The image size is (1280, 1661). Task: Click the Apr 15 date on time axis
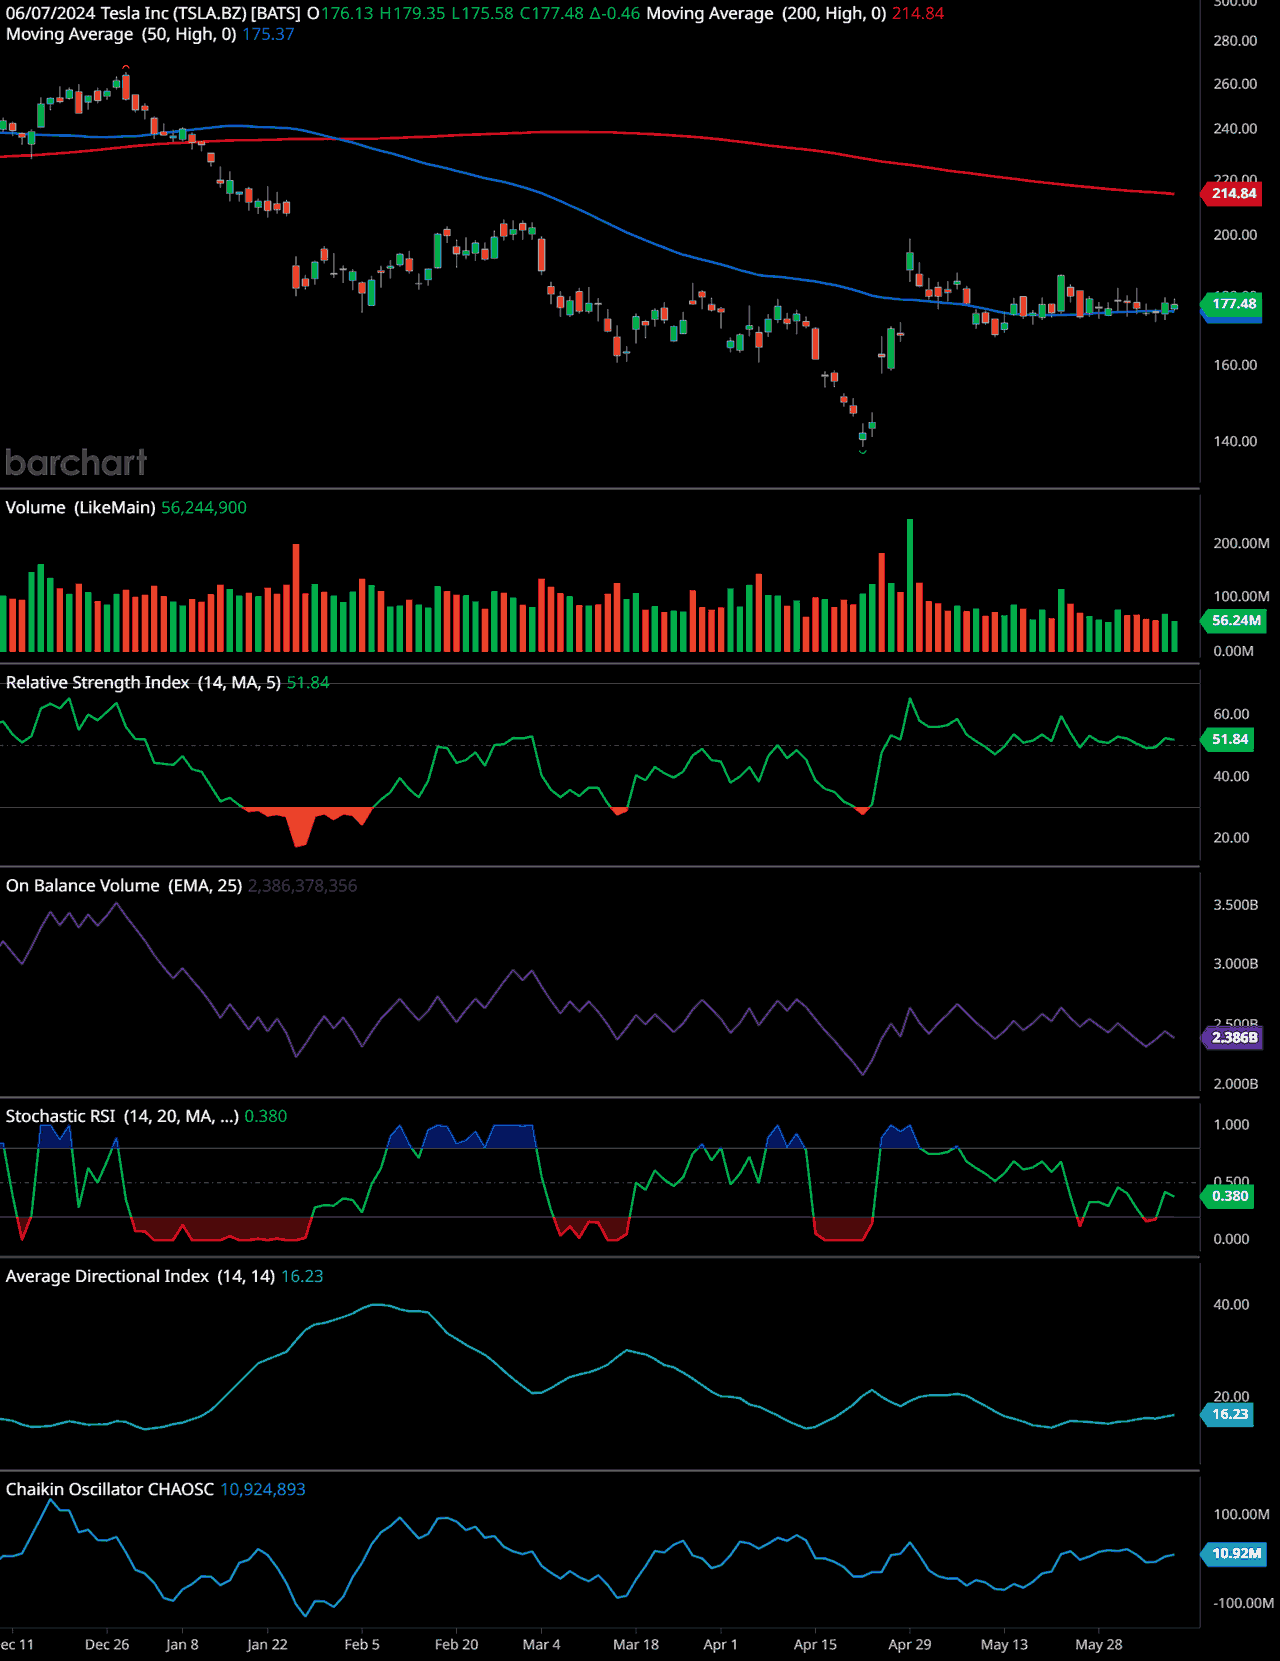(816, 1644)
